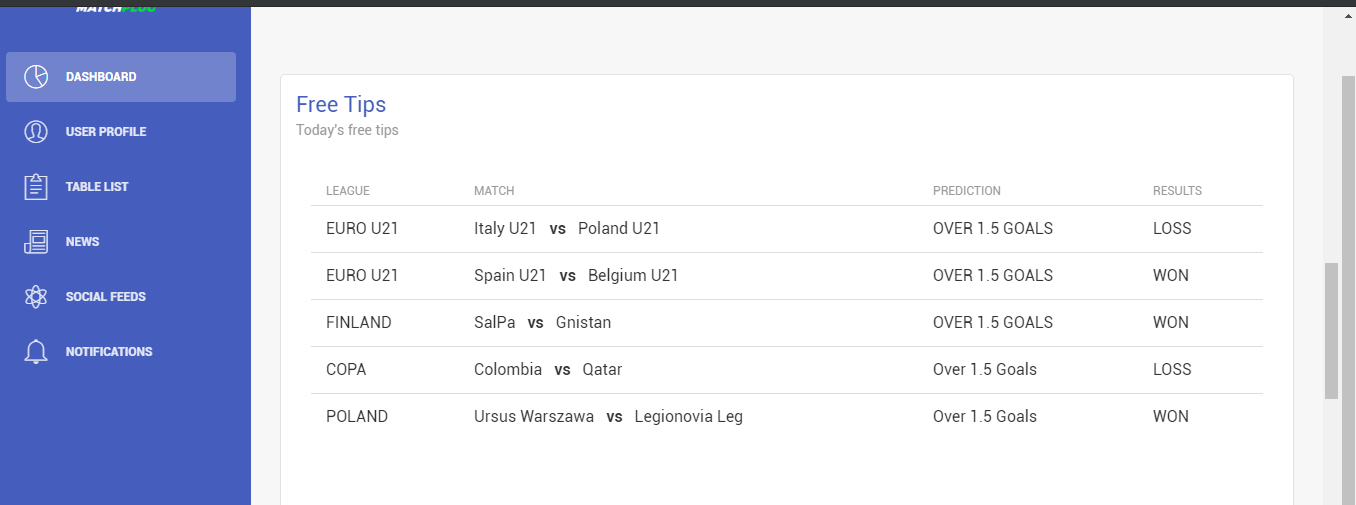The width and height of the screenshot is (1356, 505).
Task: Click the Dashboard pie chart icon
Action: [x=36, y=77]
